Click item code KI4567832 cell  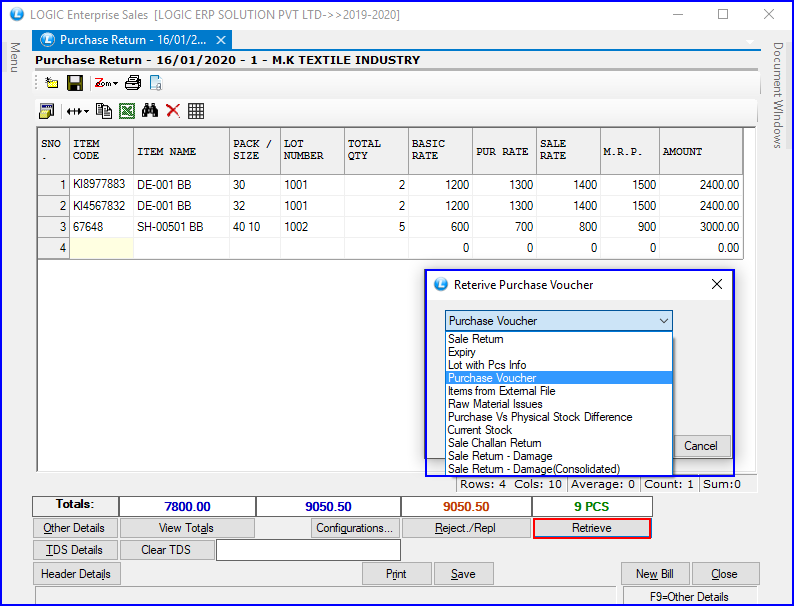pos(101,206)
